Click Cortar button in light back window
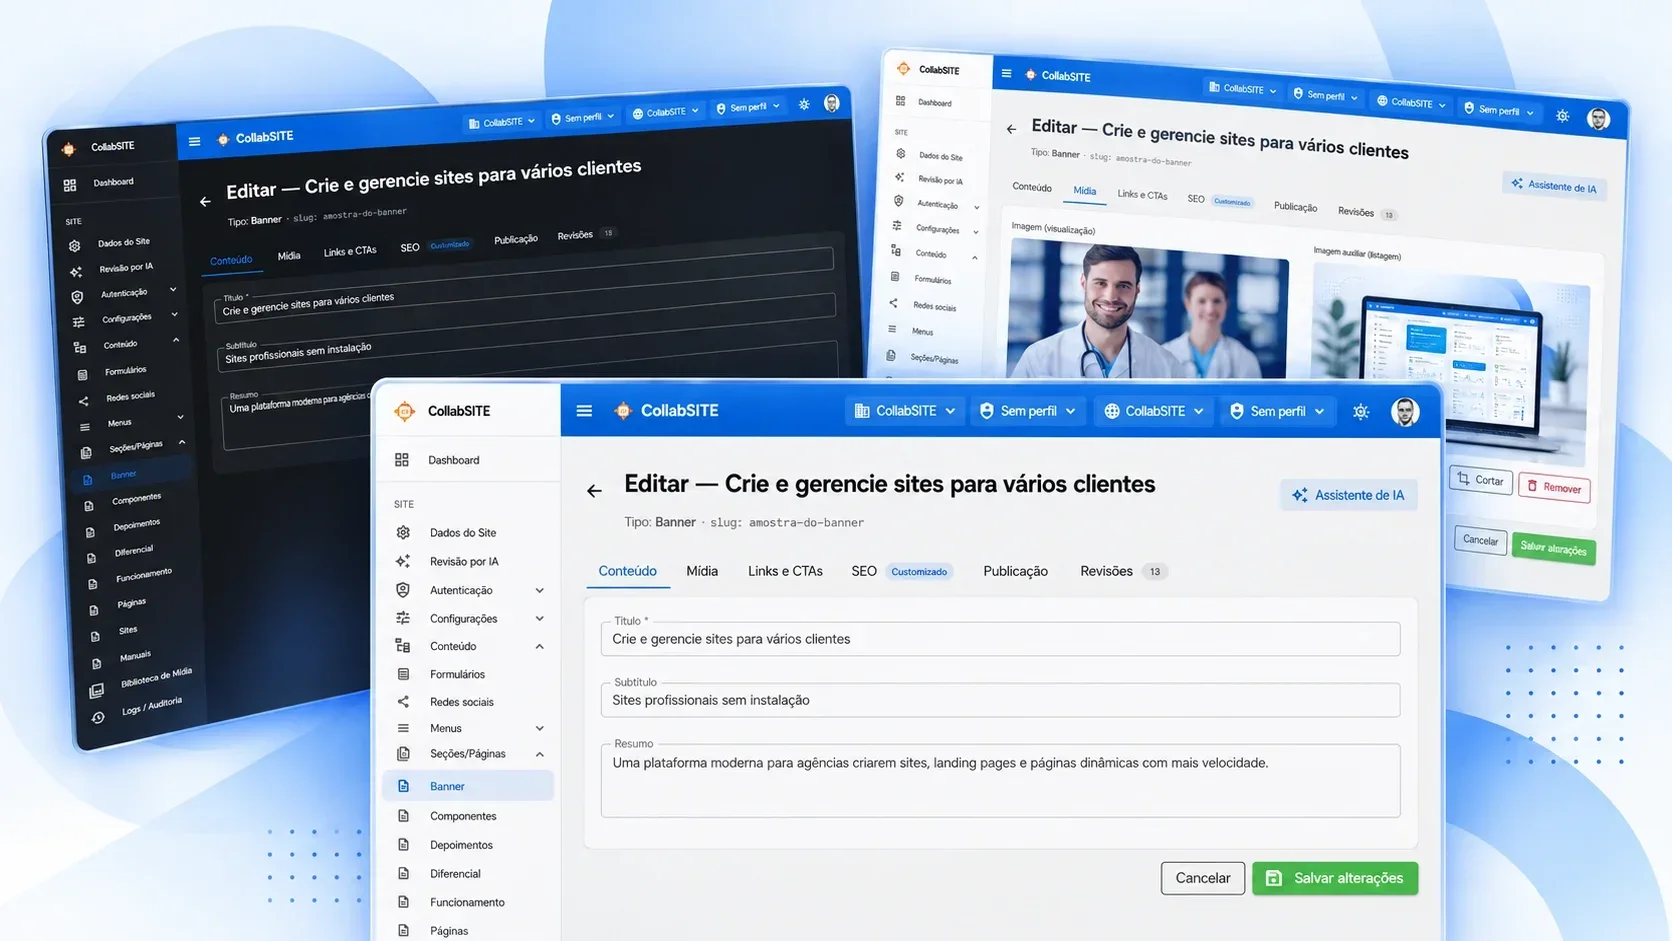1672x941 pixels. [x=1480, y=480]
